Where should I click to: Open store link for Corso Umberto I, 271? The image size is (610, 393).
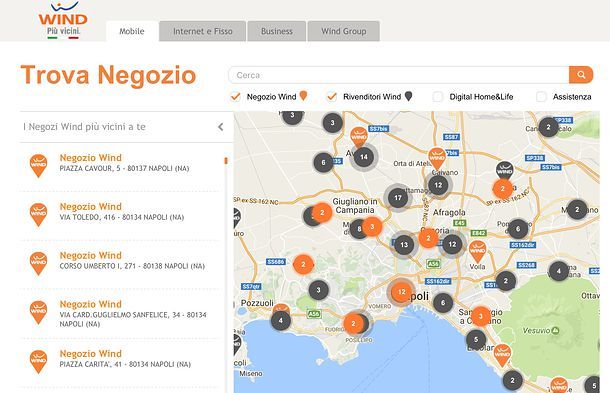coord(91,256)
